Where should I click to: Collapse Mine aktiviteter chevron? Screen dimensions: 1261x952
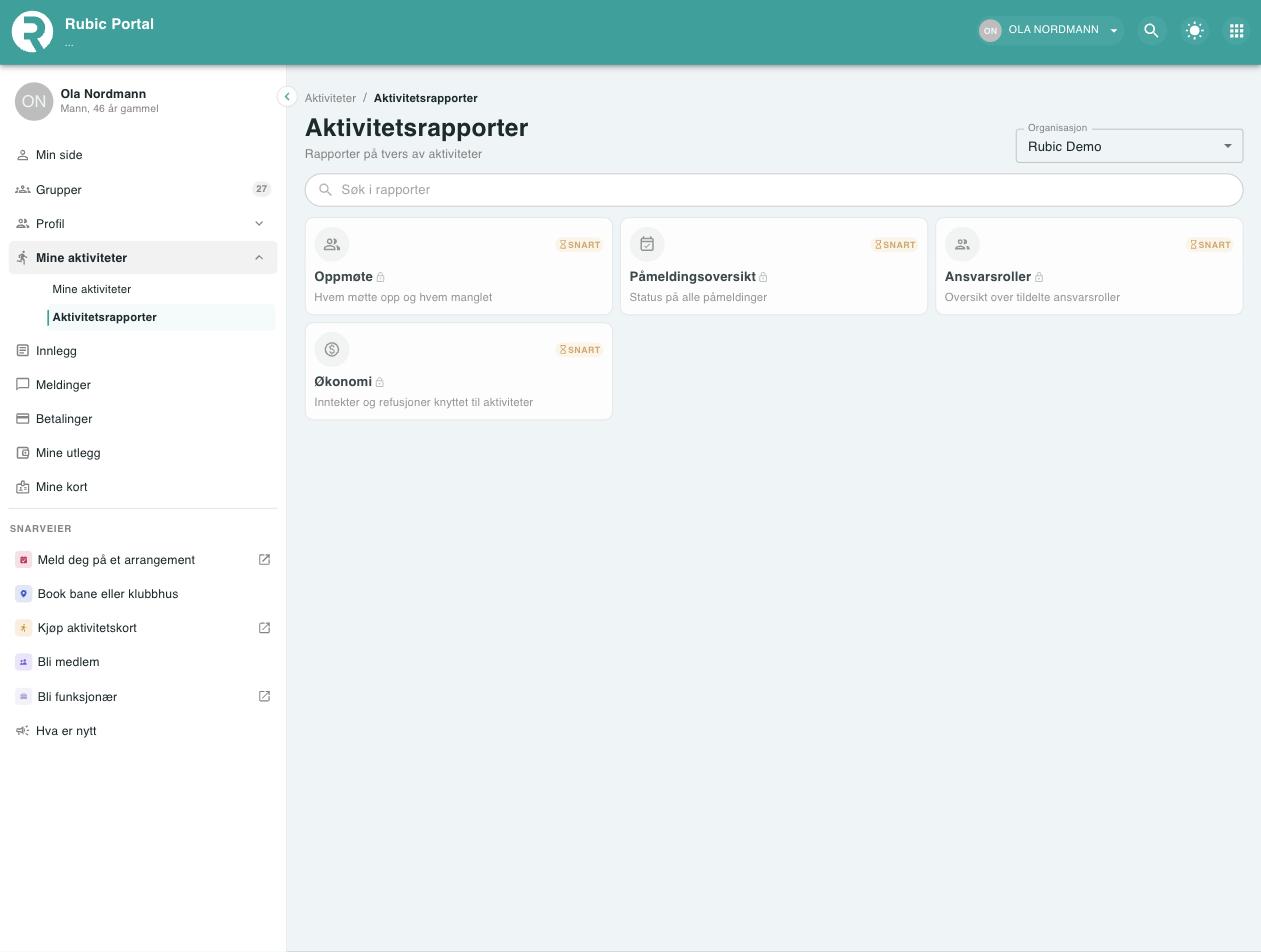click(259, 257)
